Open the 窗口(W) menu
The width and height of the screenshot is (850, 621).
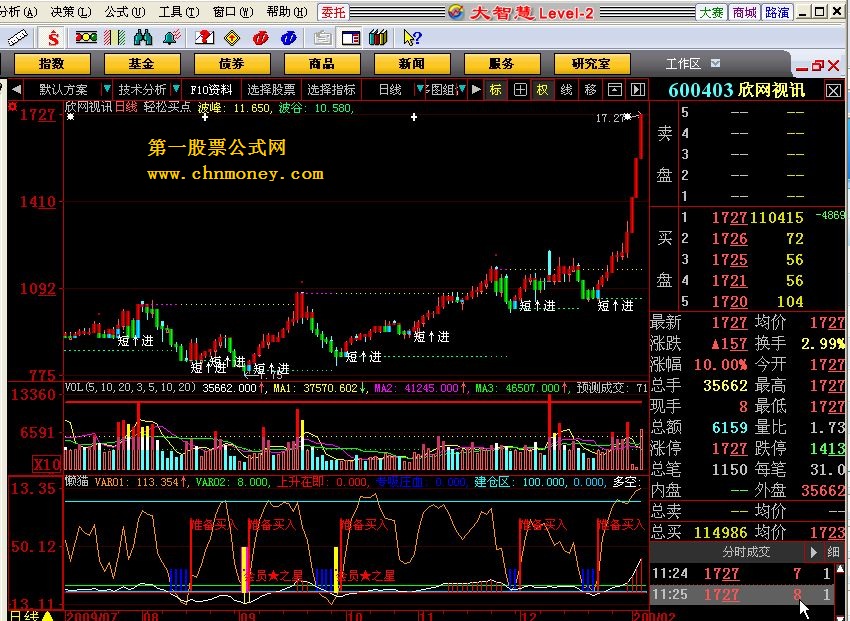233,12
